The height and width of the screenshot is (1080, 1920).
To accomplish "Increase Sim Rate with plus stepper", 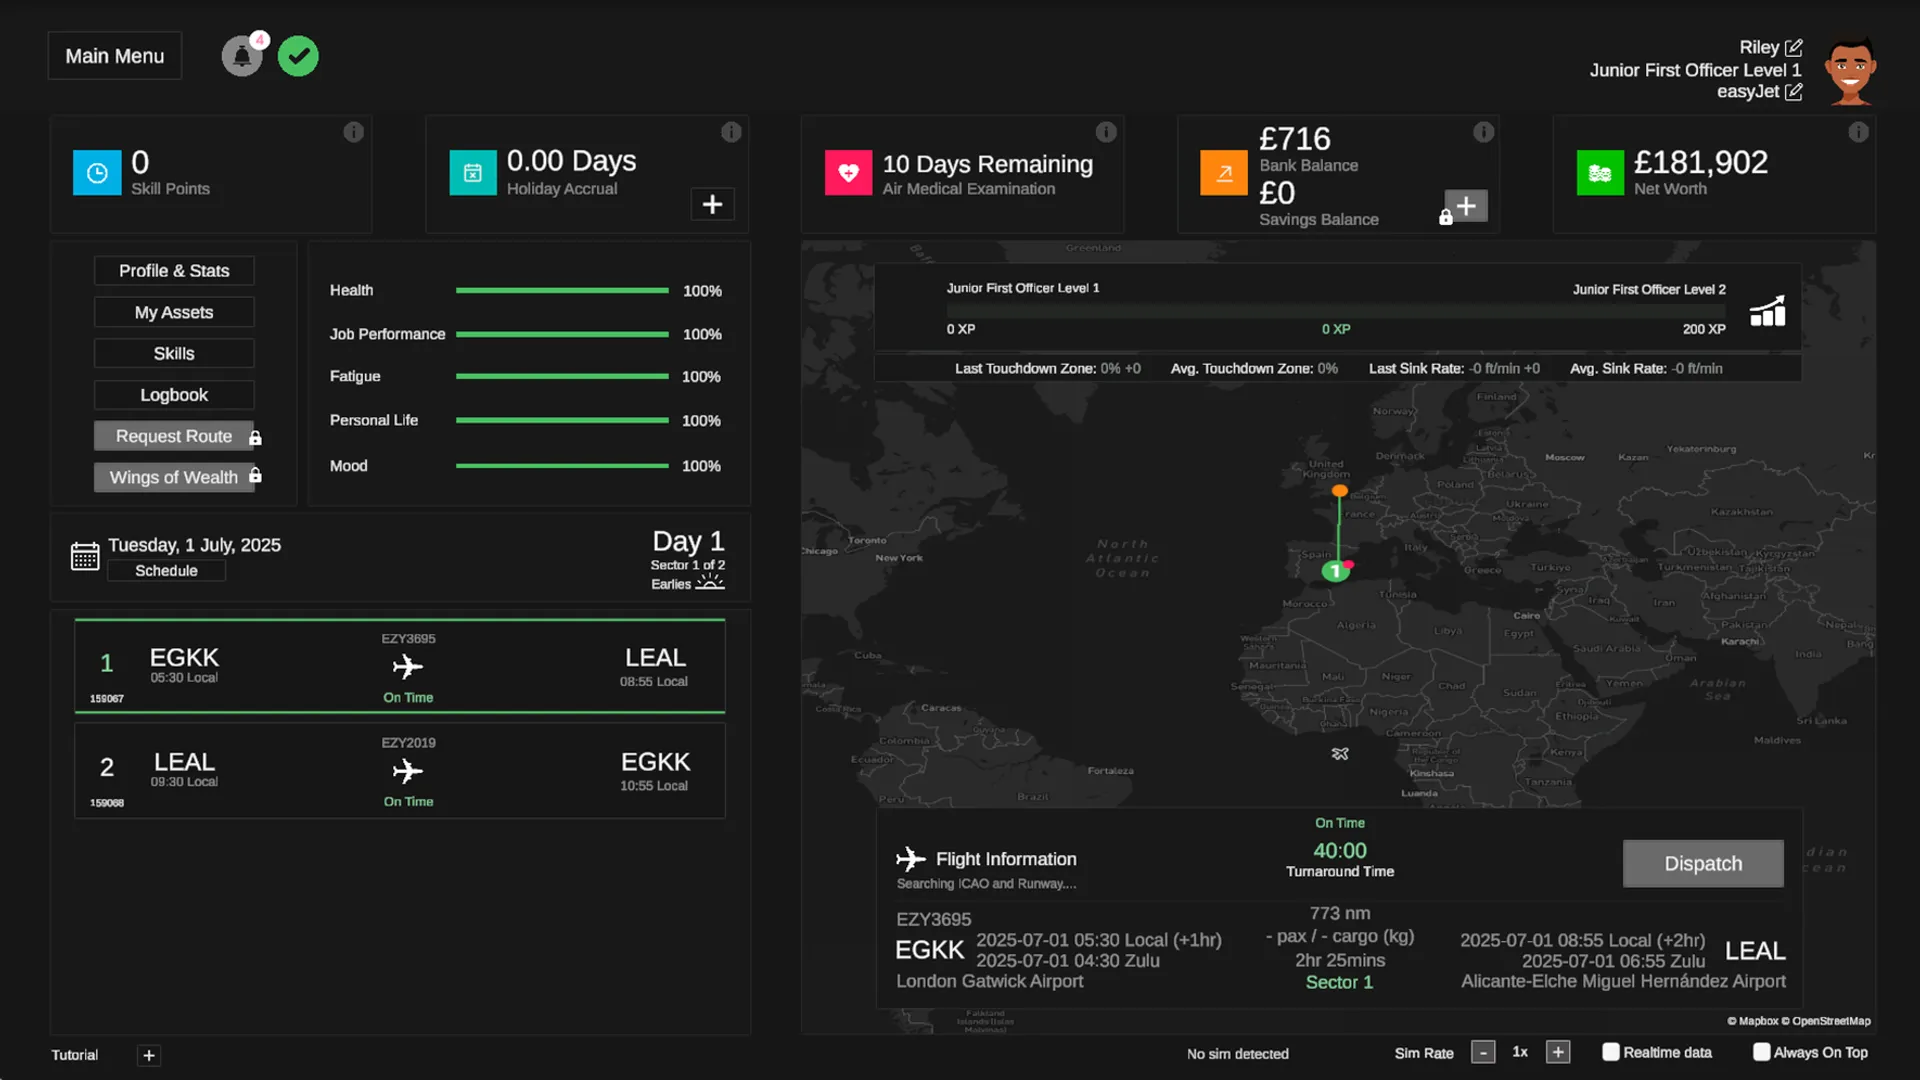I will pos(1557,1052).
